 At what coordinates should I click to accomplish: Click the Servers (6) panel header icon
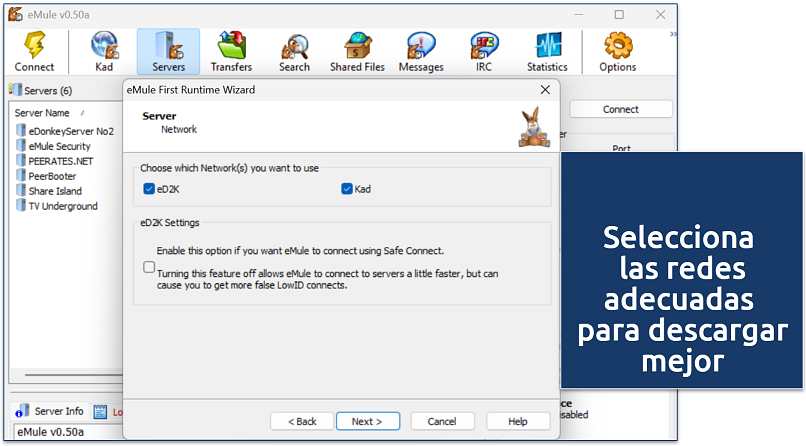(15, 90)
